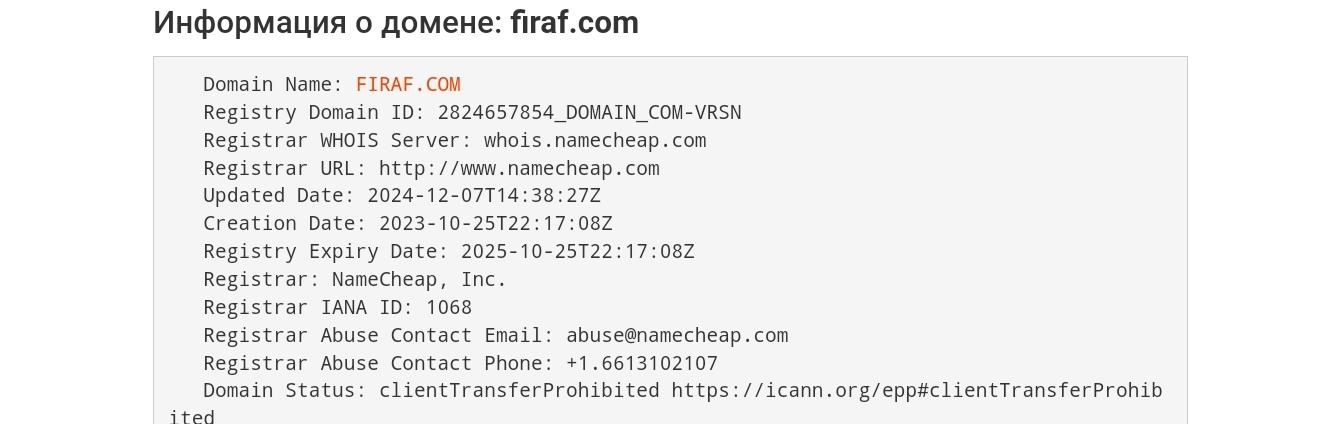The height and width of the screenshot is (424, 1340).
Task: Click the orange FIRAF.COM domain link
Action: point(408,85)
